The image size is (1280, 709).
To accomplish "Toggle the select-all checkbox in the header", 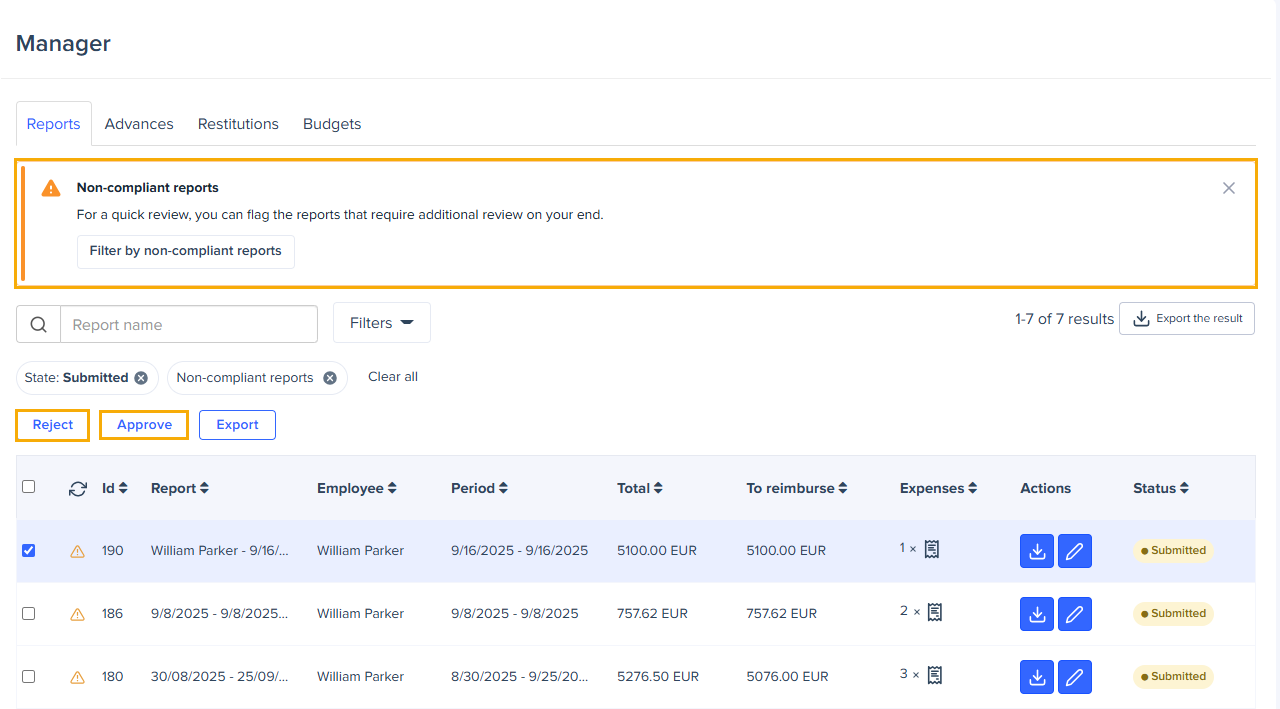I will coord(28,487).
